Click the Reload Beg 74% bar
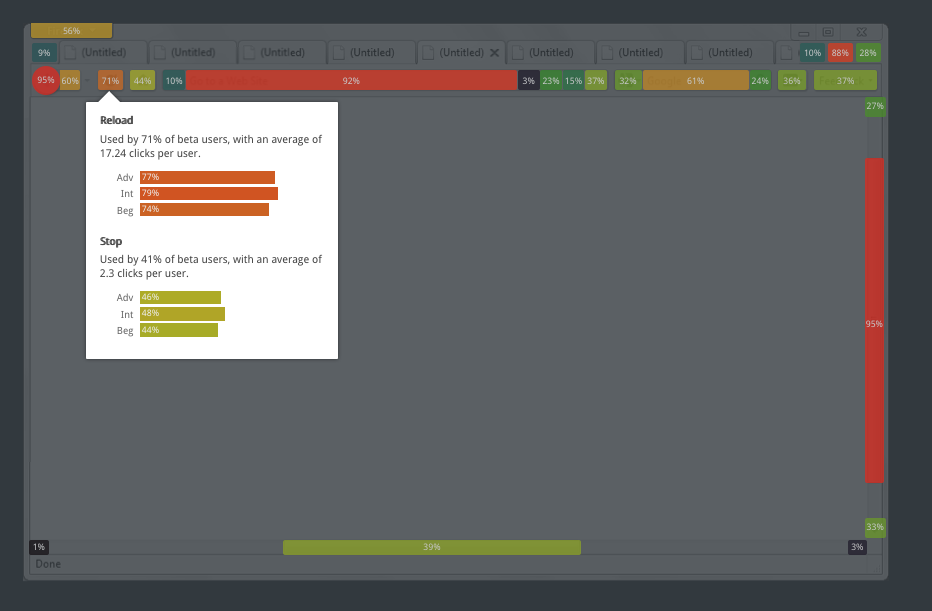932x611 pixels. coord(204,209)
